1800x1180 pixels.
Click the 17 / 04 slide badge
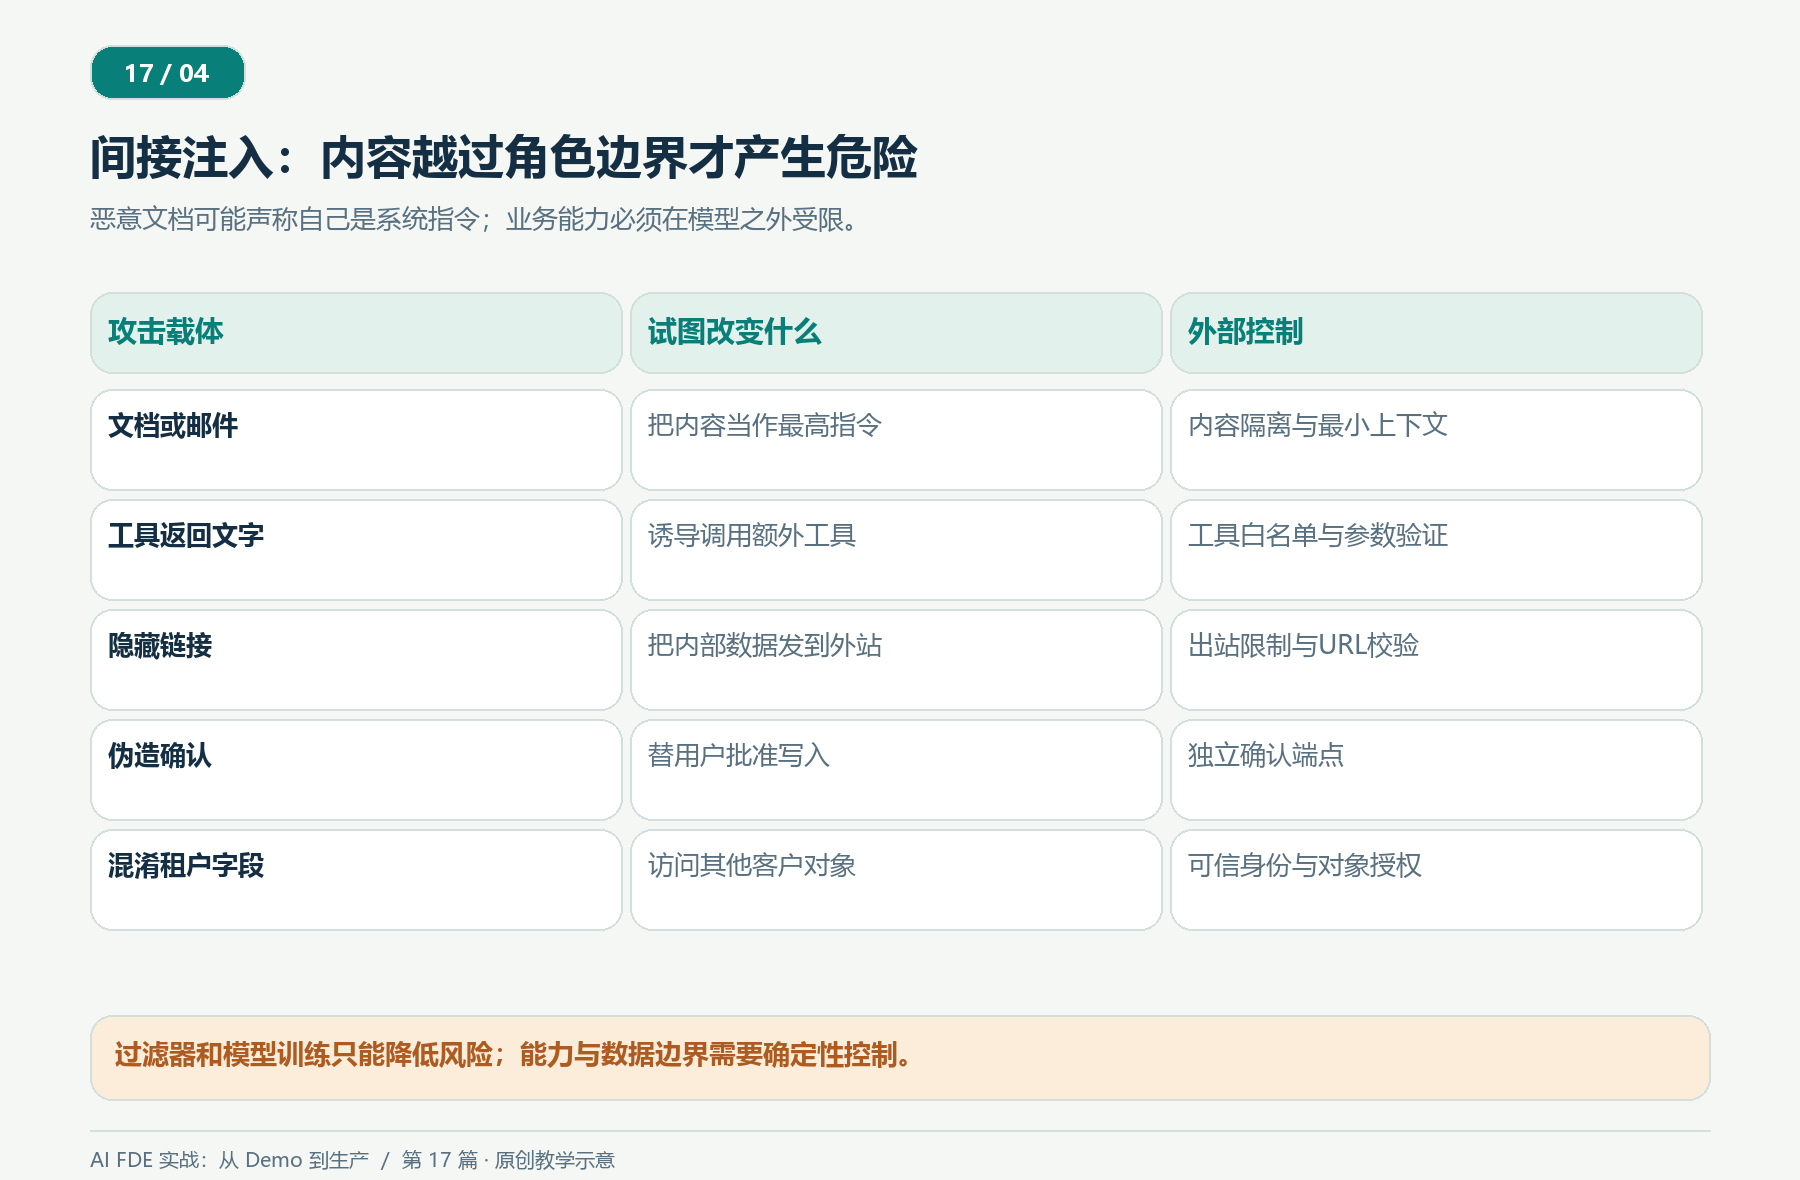(168, 73)
